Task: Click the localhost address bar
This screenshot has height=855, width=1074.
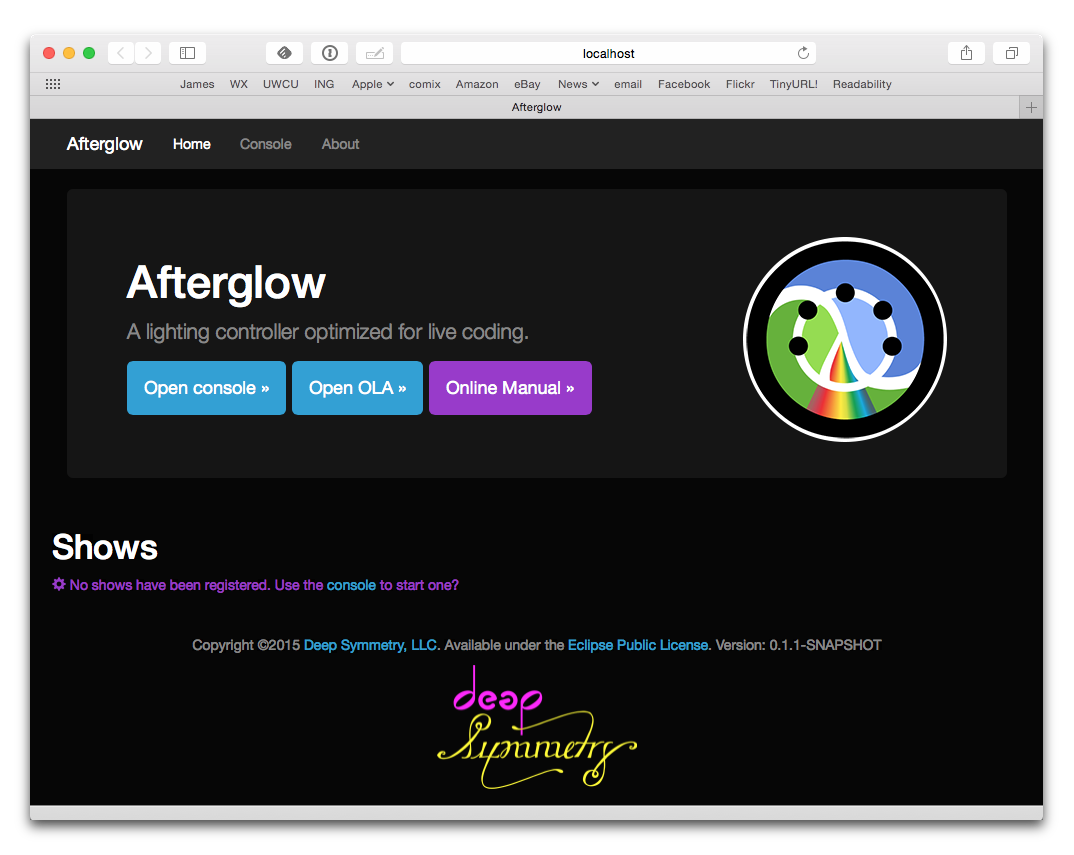Action: 607,53
